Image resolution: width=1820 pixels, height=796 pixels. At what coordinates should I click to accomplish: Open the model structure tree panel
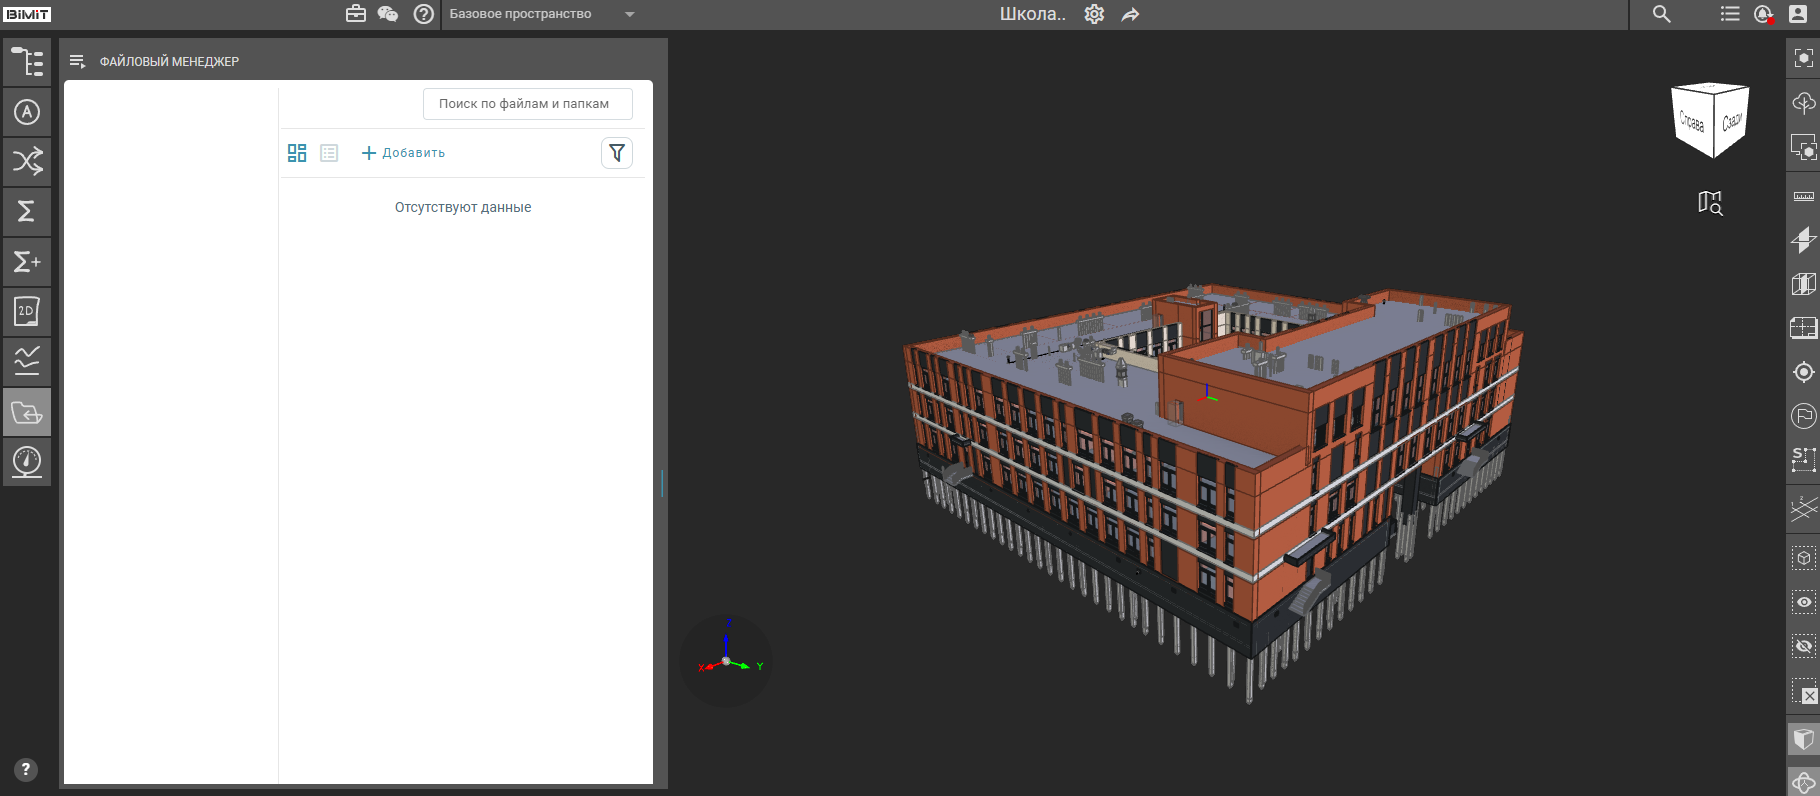point(27,62)
